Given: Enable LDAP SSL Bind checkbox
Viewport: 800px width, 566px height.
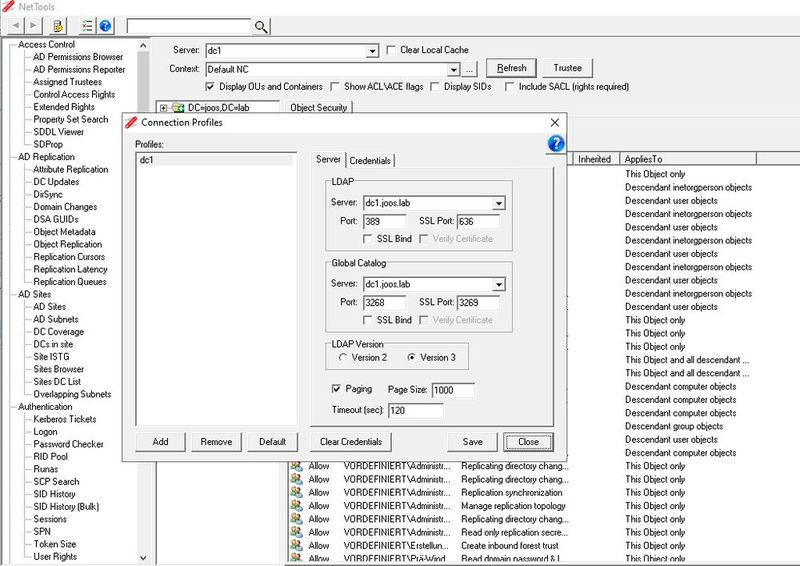Looking at the screenshot, I should click(367, 239).
